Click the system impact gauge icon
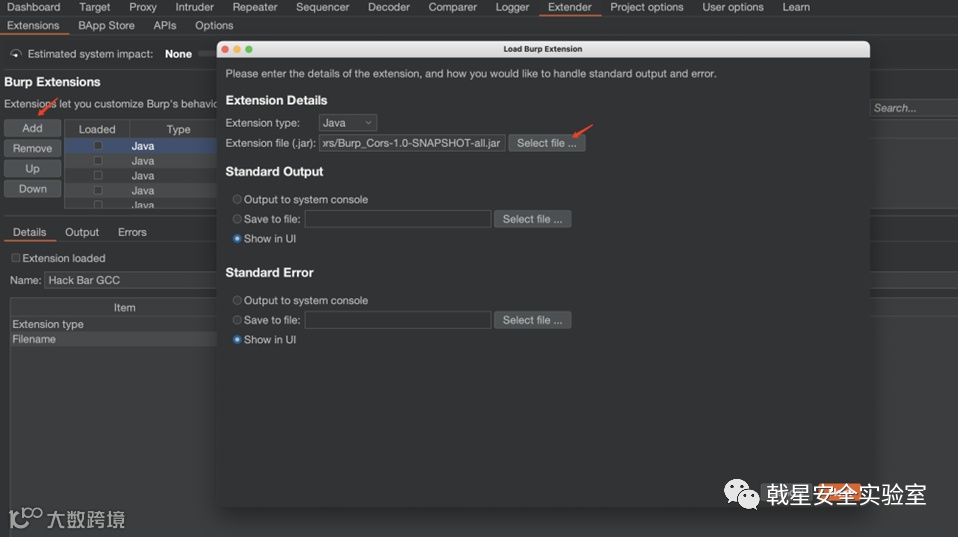 pyautogui.click(x=16, y=54)
